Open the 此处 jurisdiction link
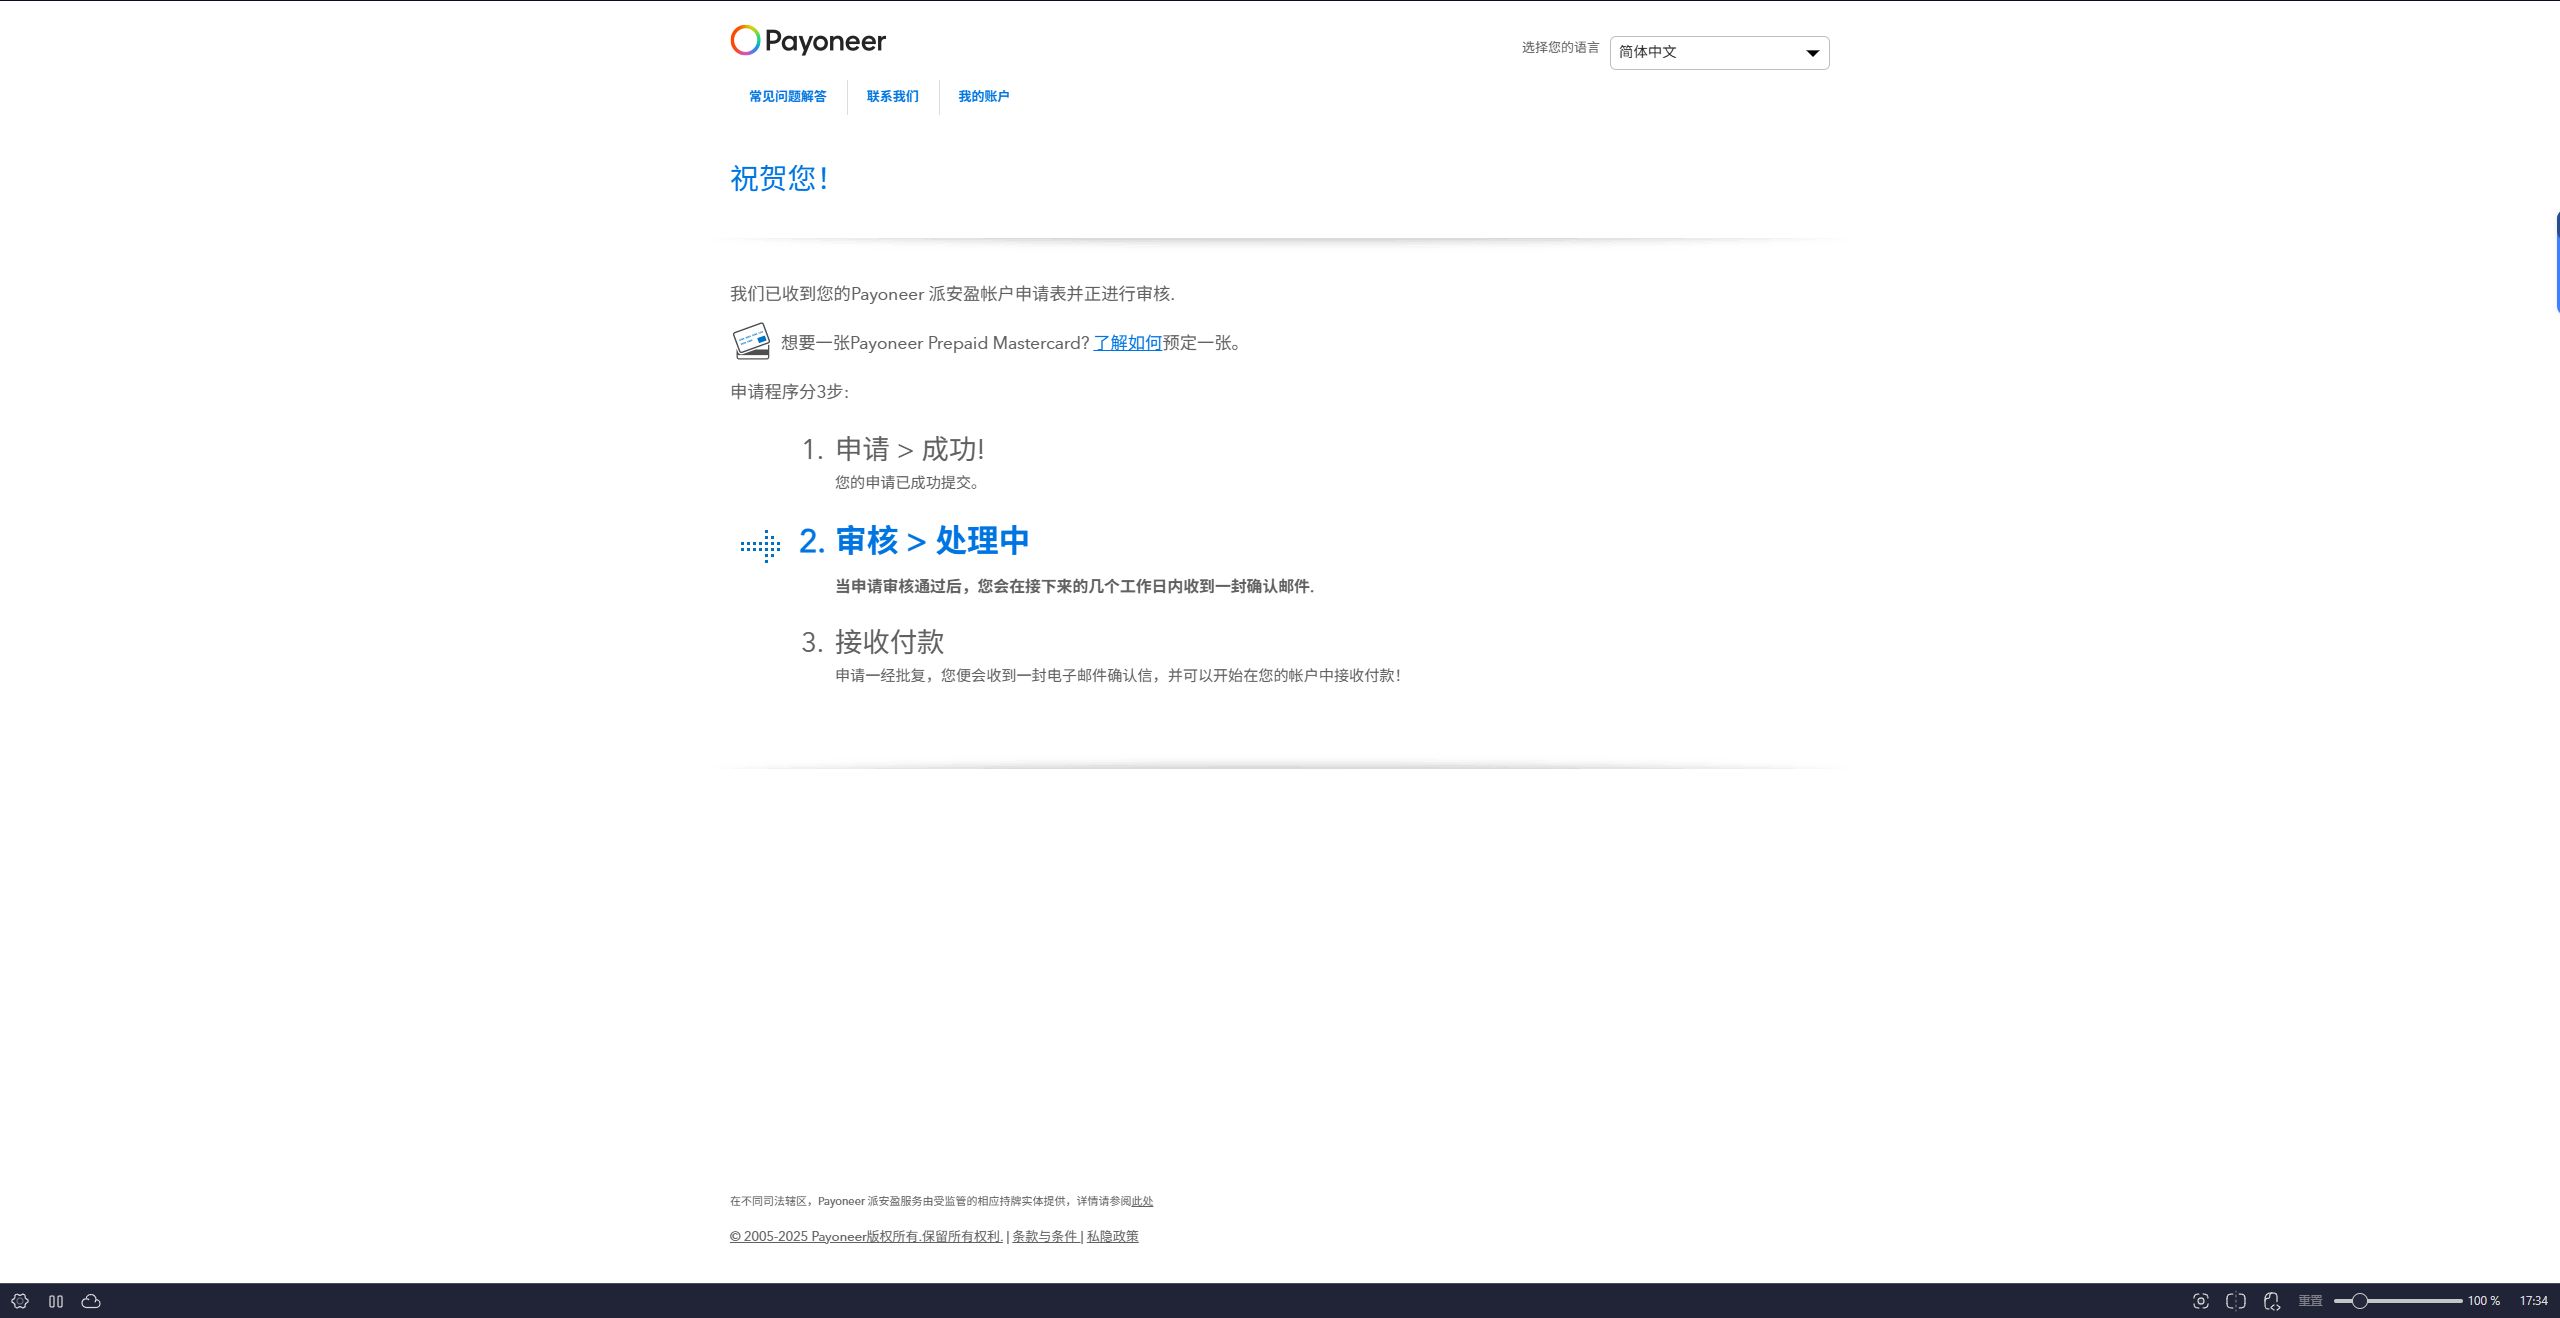 pos(1142,1201)
